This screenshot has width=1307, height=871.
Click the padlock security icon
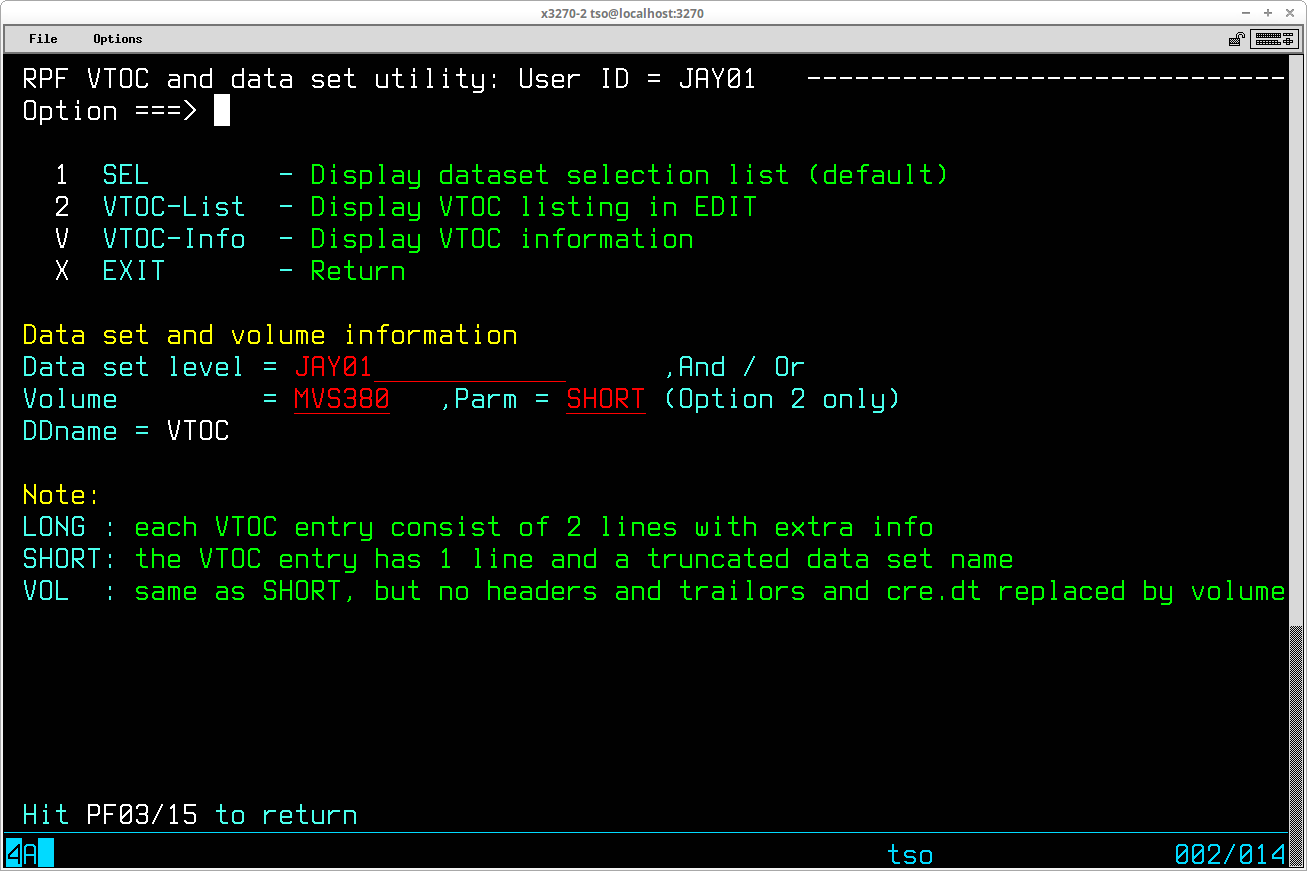pyautogui.click(x=1237, y=39)
